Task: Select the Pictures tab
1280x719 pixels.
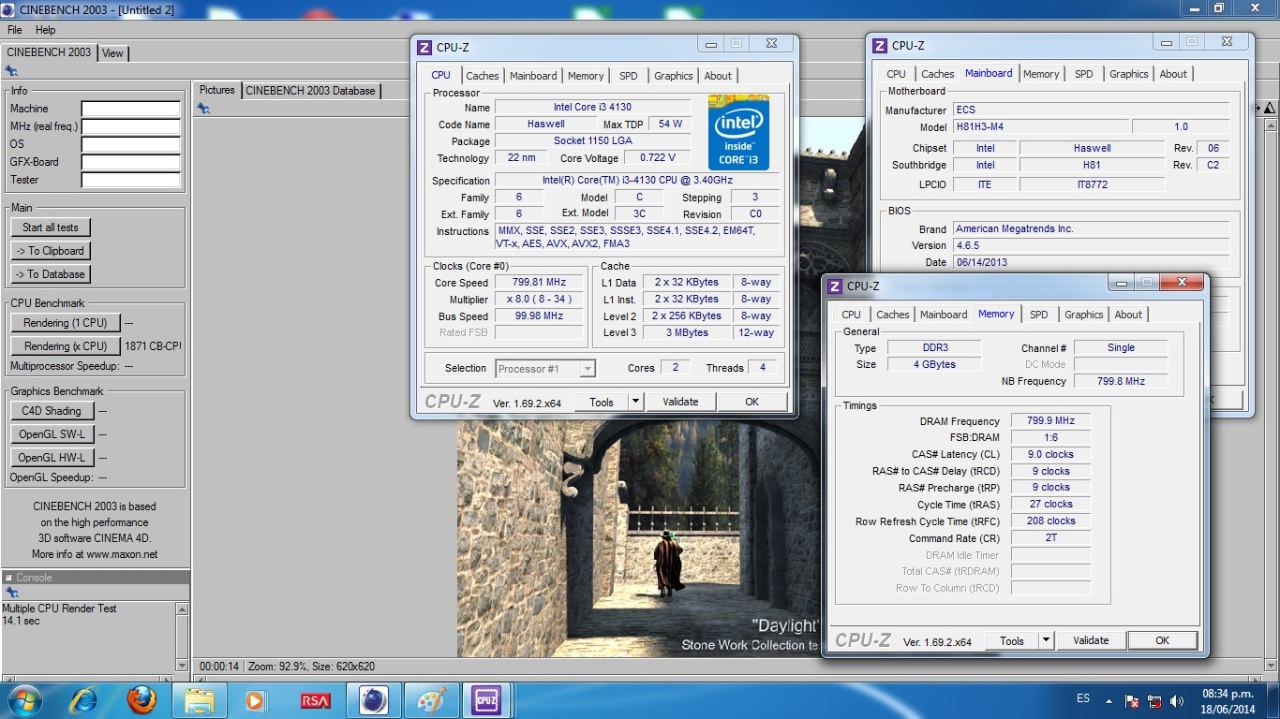Action: [216, 90]
